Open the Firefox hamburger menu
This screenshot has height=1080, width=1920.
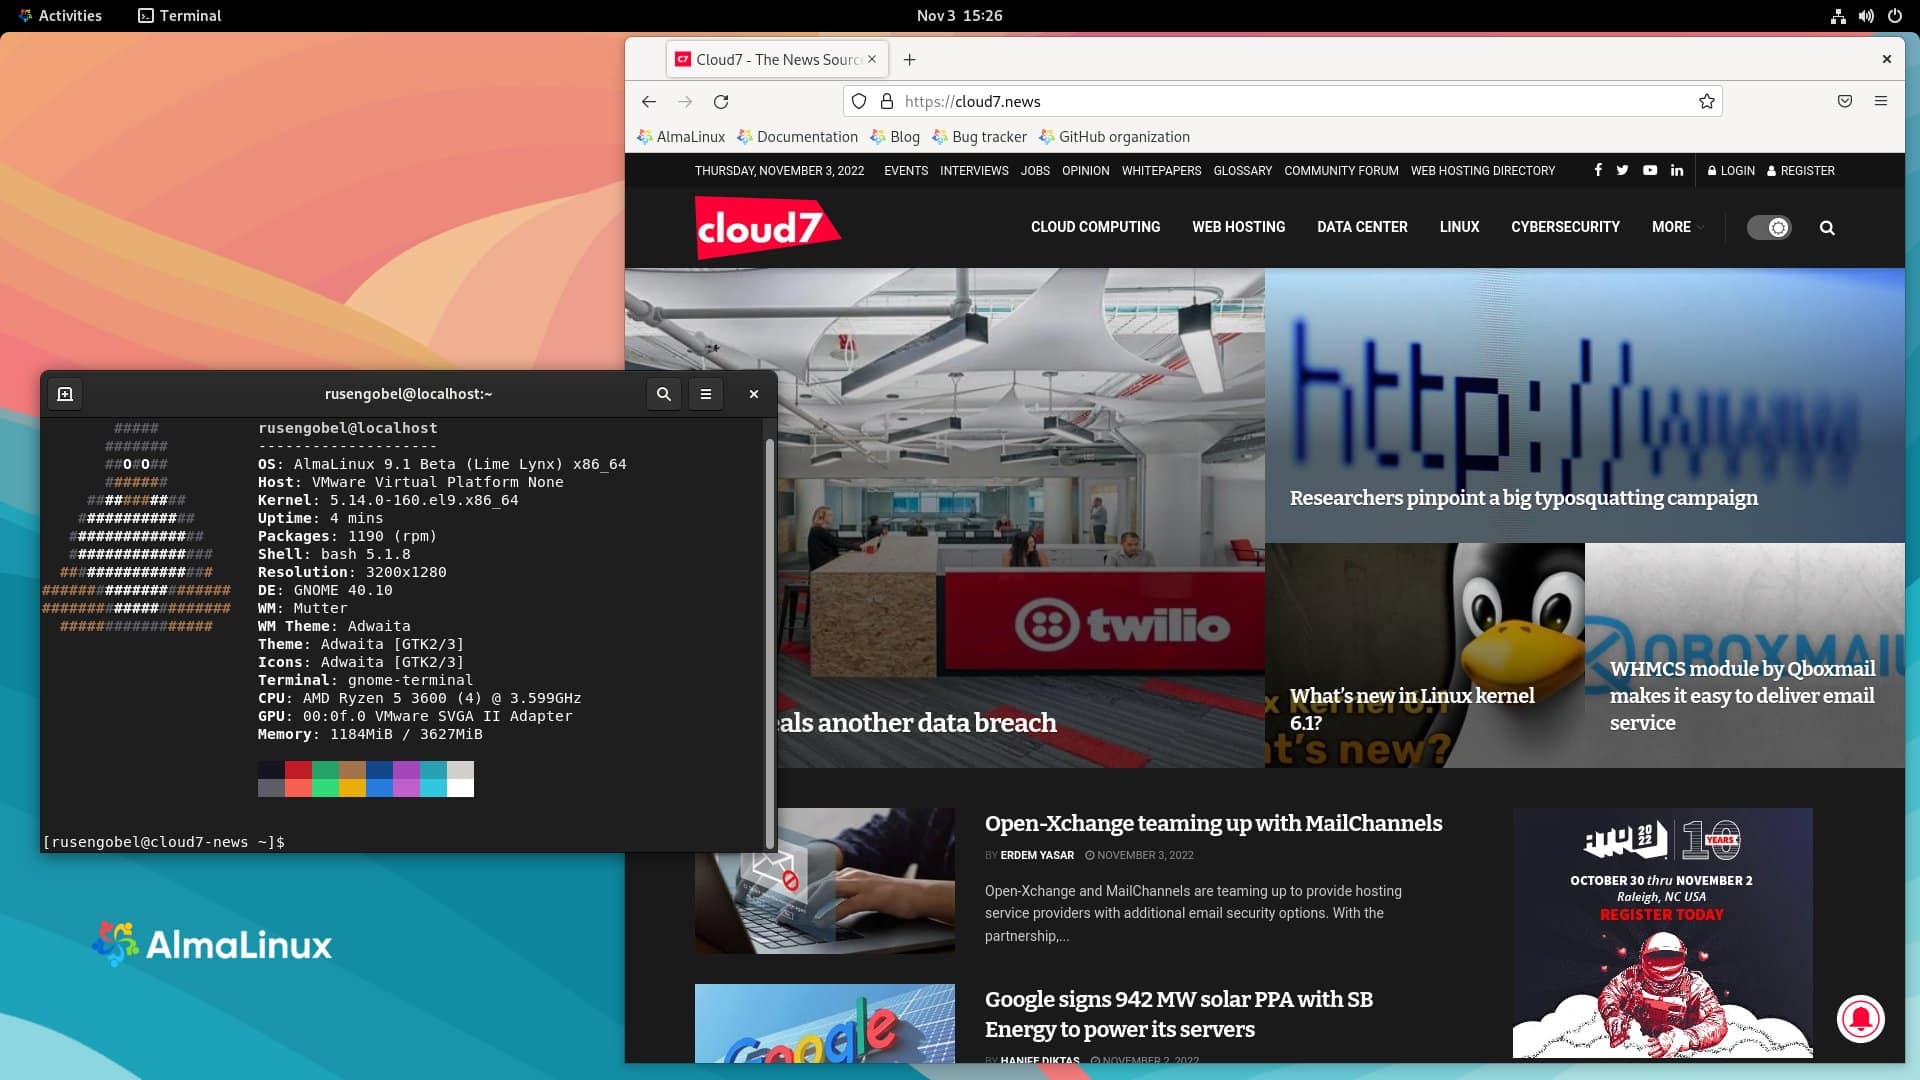pos(1881,101)
